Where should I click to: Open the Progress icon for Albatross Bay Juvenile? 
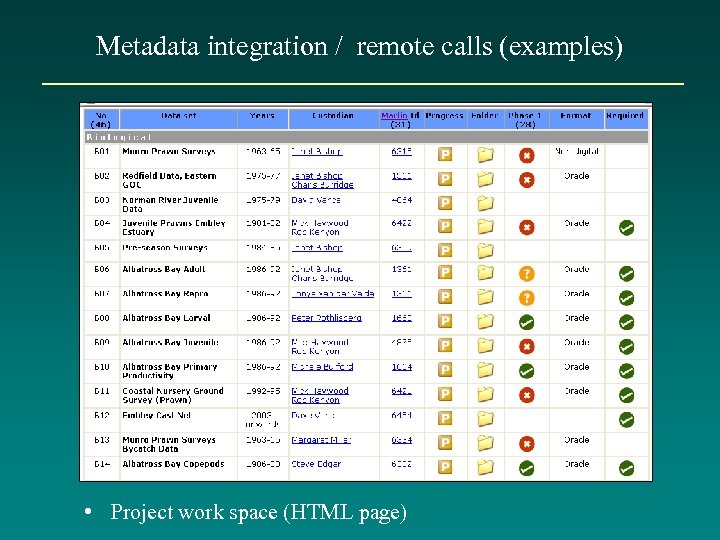coord(444,345)
